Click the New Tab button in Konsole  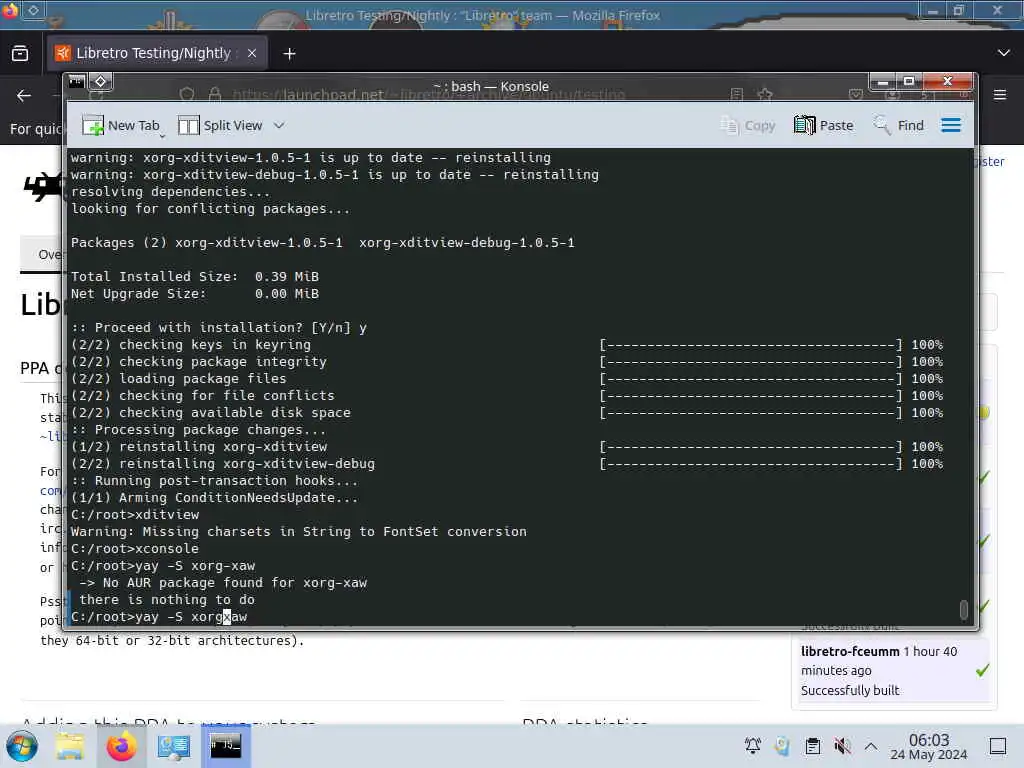coord(121,125)
